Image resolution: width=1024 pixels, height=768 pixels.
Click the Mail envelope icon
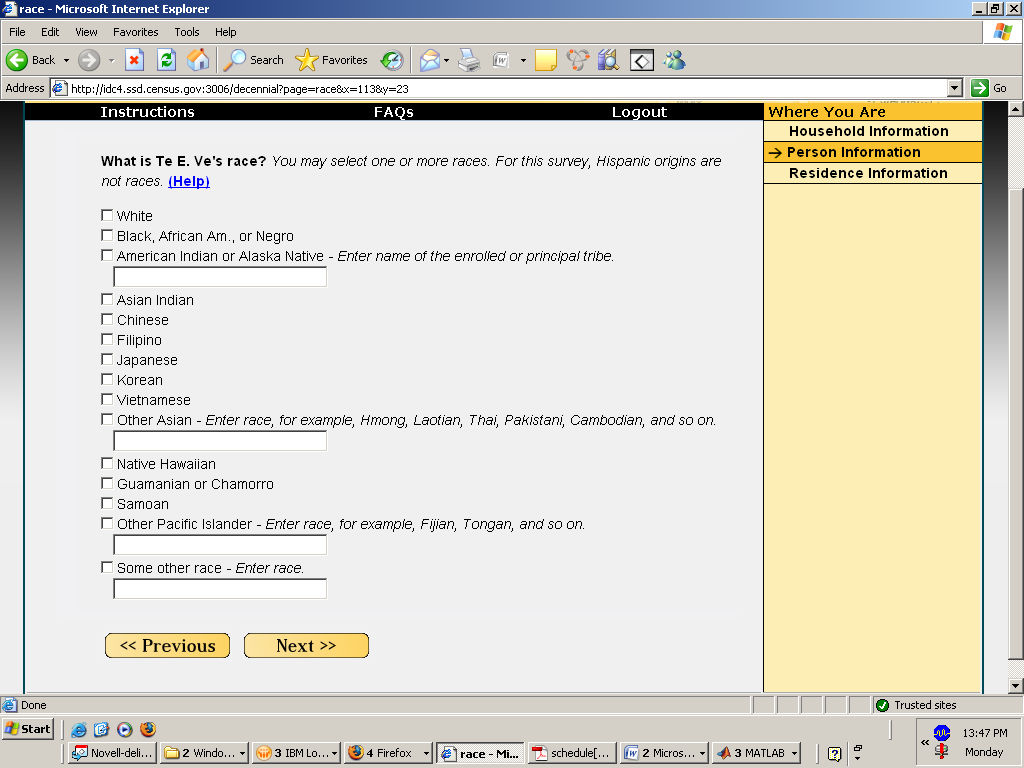[x=430, y=60]
